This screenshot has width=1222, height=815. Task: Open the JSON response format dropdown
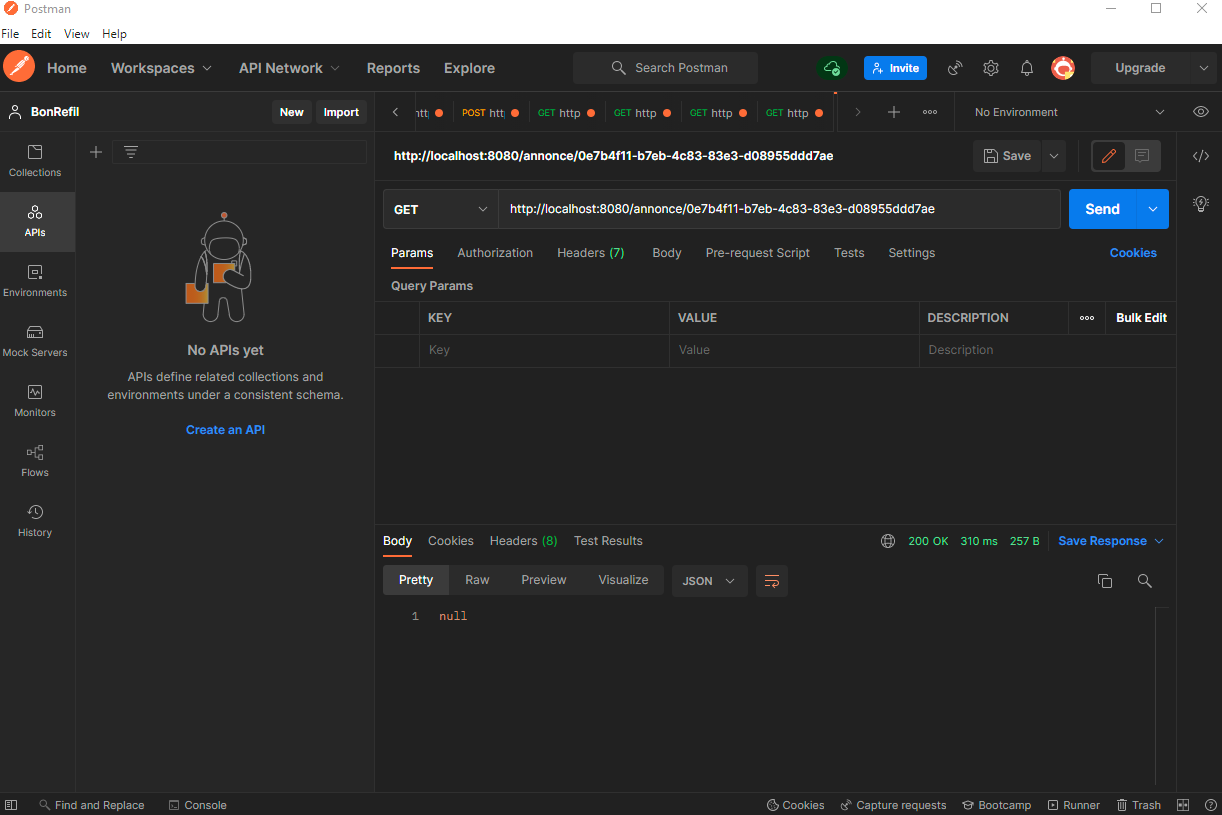(710, 581)
